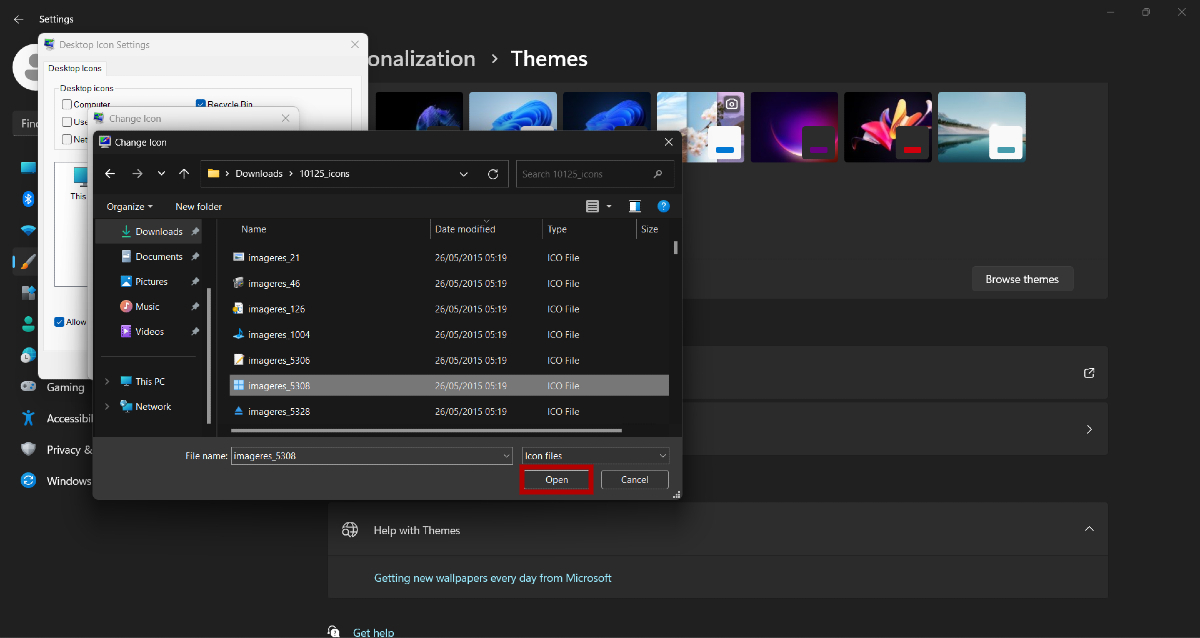
Task: Toggle Allow themes to change icons checkbox
Action: (59, 322)
